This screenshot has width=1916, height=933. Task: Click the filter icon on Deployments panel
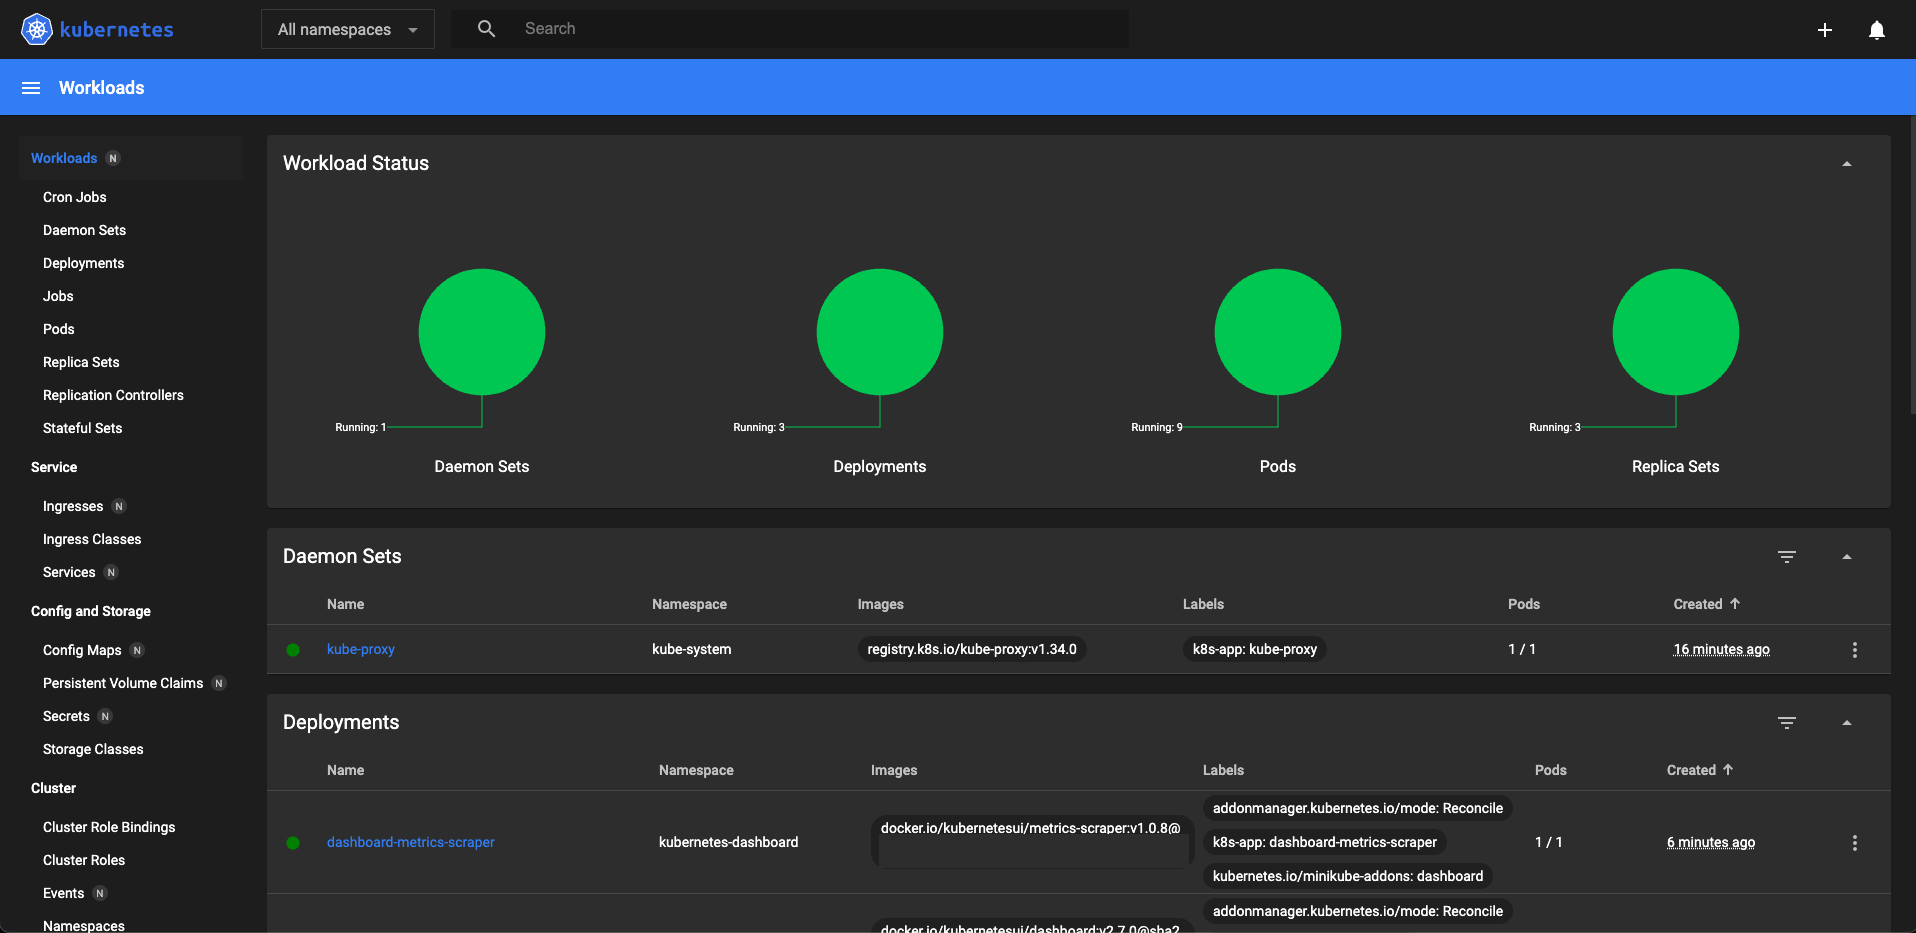click(1787, 722)
